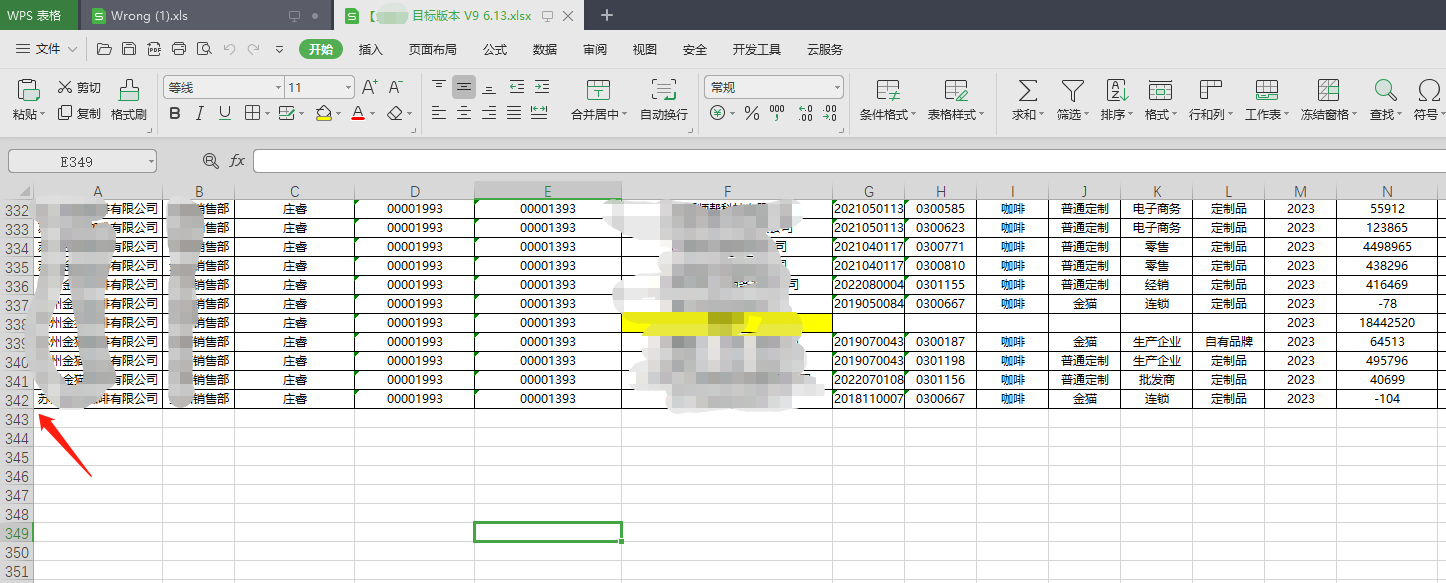Viewport: 1446px width, 583px height.
Task: Switch to 公式 ribbon tab
Action: coord(495,49)
